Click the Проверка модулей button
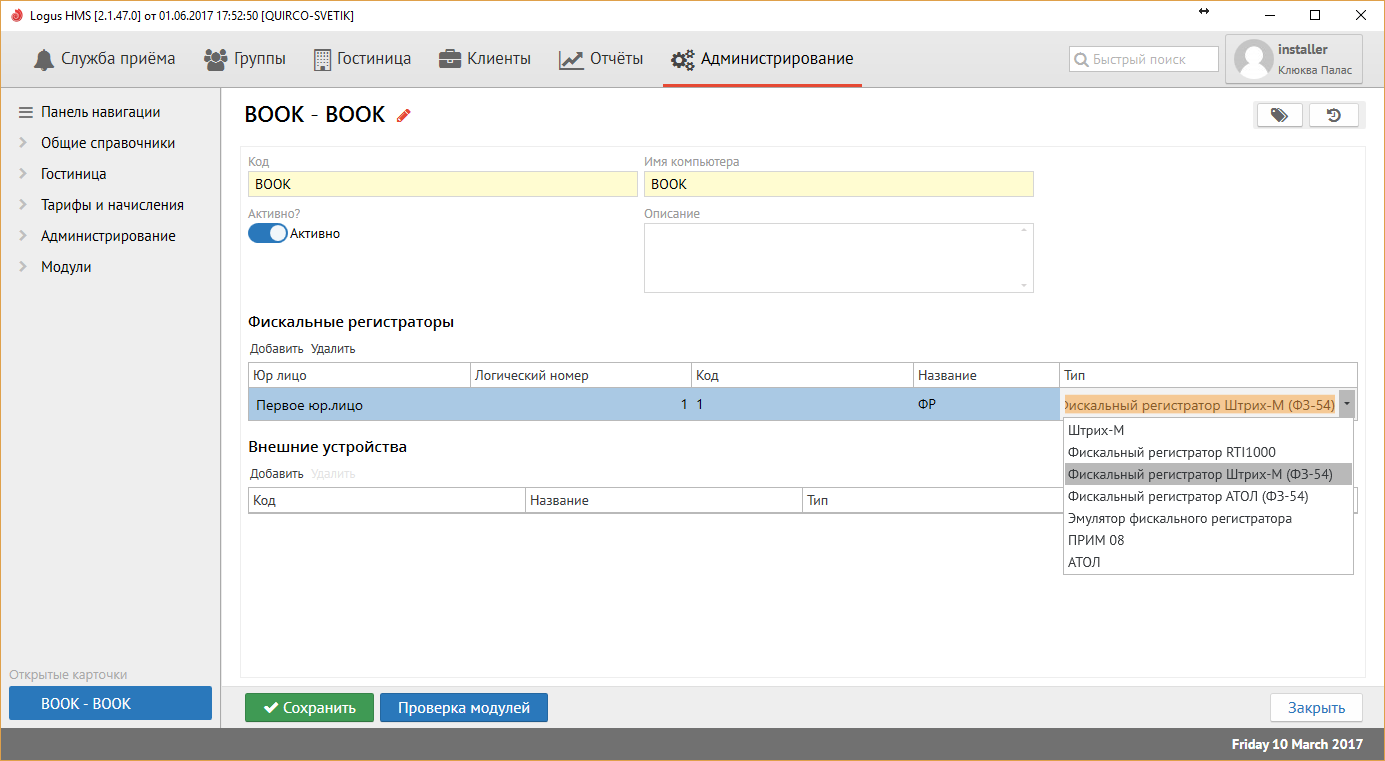This screenshot has width=1385, height=761. click(463, 708)
